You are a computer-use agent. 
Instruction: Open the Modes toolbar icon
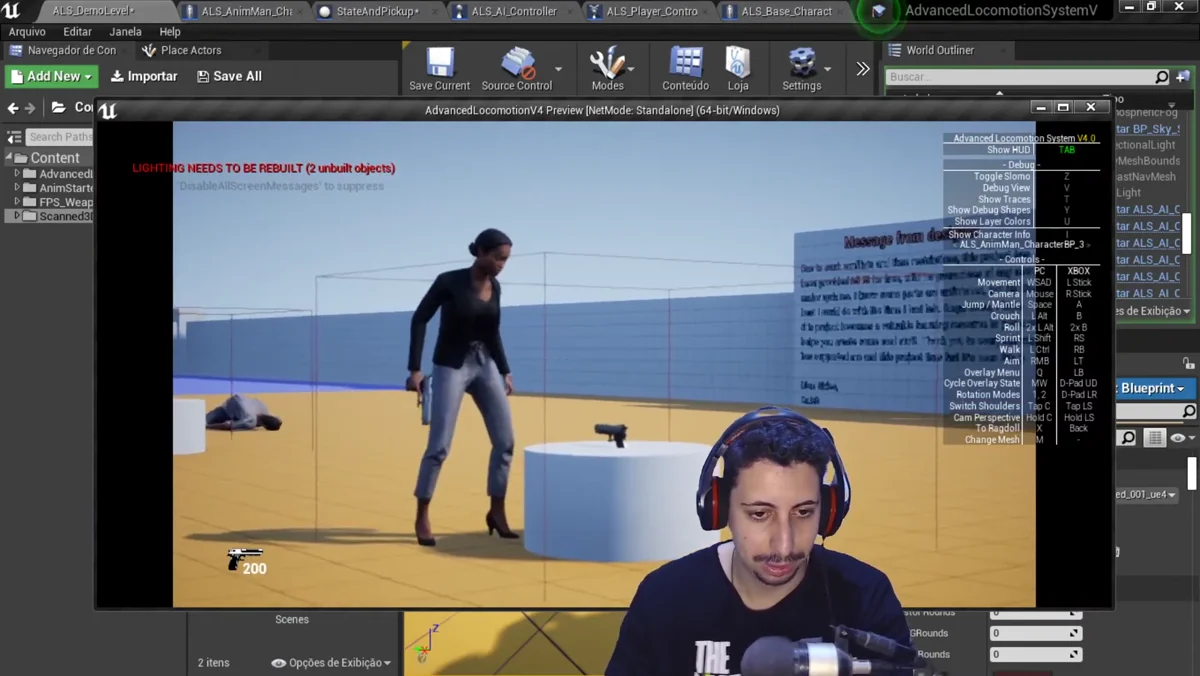(607, 68)
